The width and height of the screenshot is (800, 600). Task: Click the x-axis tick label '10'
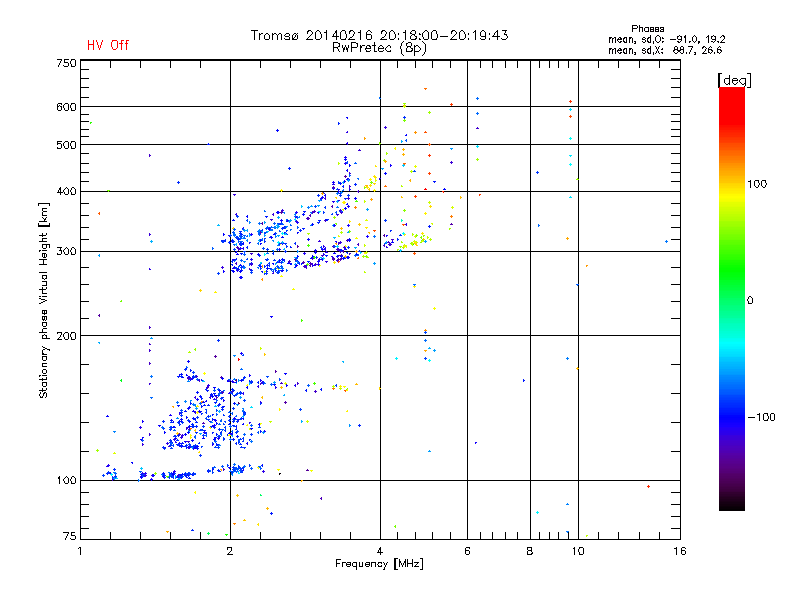[x=578, y=551]
